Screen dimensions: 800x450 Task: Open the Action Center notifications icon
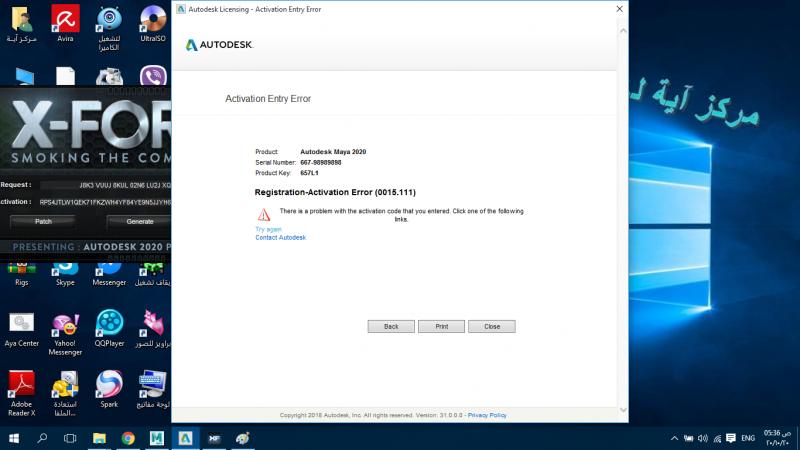coord(731,438)
